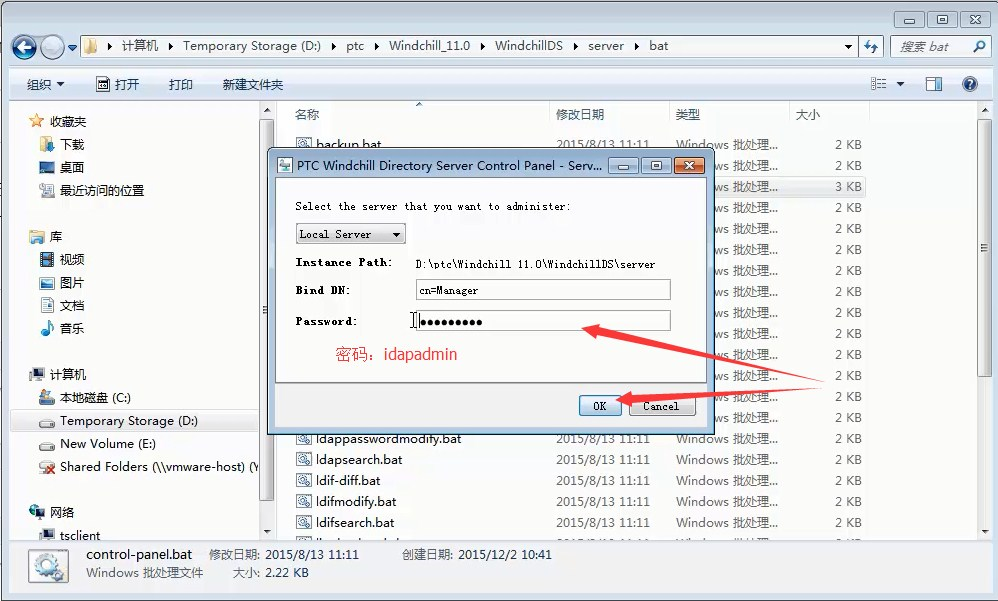The height and width of the screenshot is (601, 998).
Task: Click WindchillDS in the address breadcrumb
Action: [529, 46]
